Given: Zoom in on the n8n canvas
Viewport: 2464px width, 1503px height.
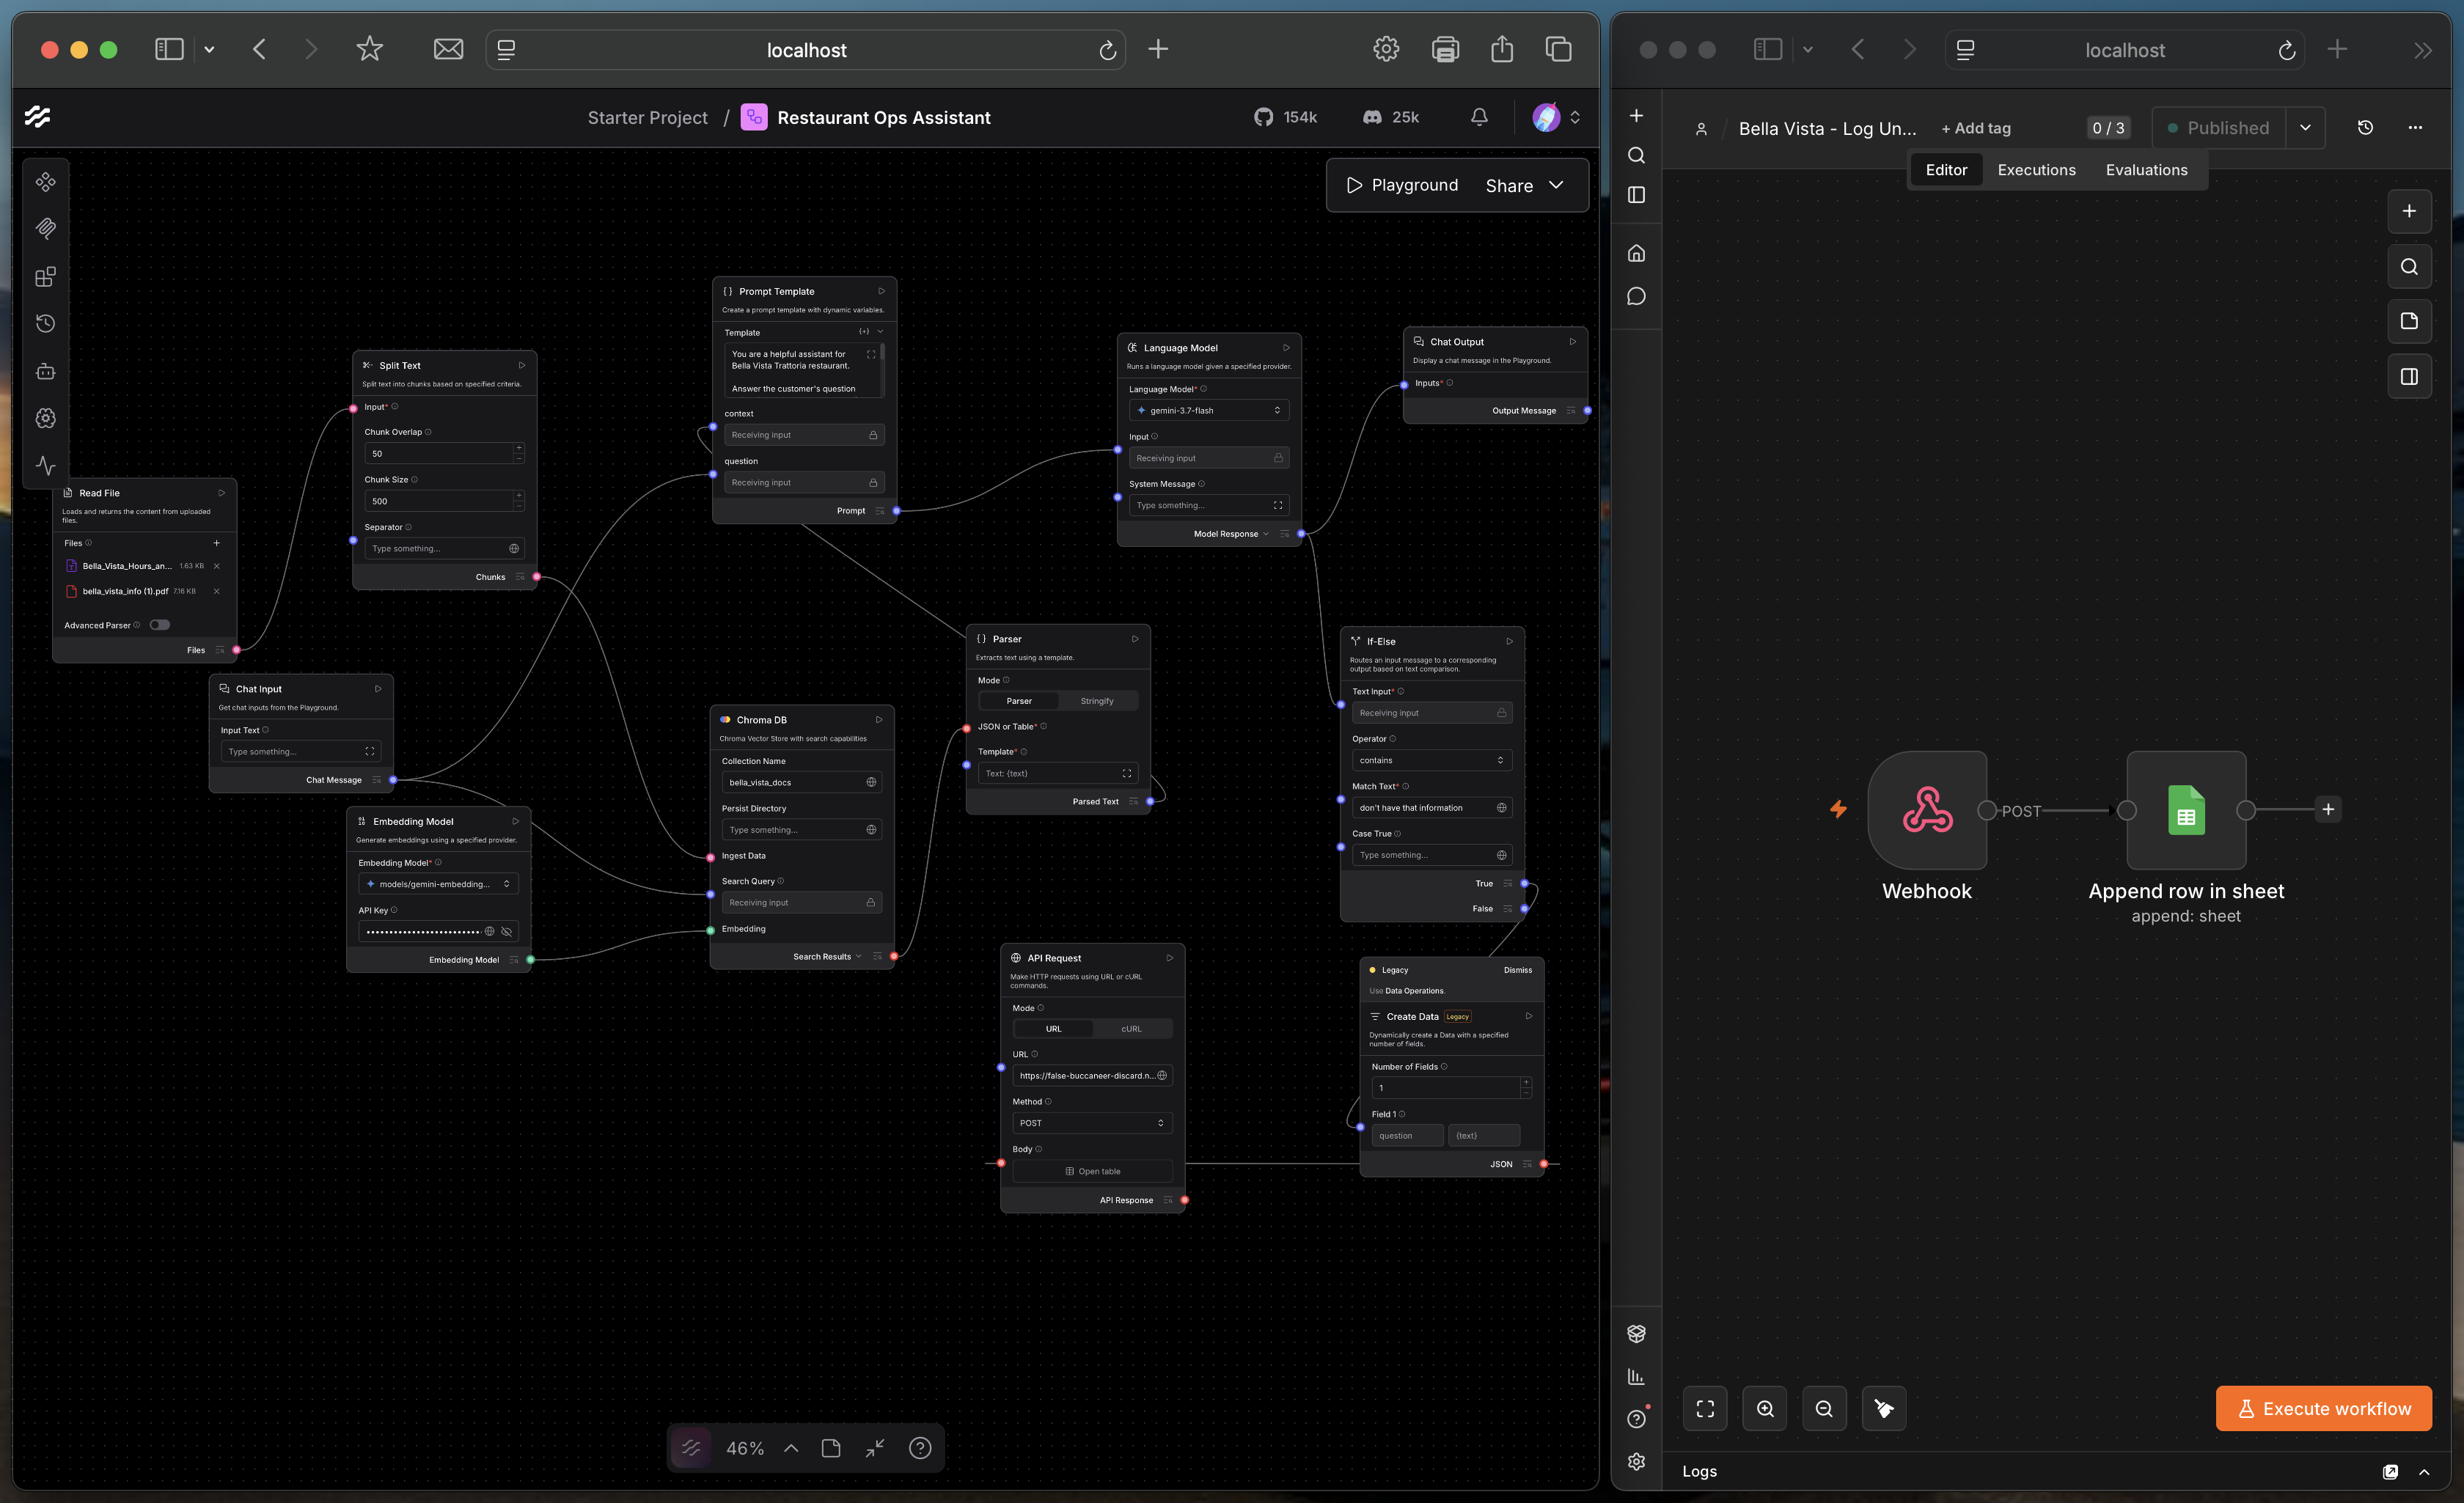Looking at the screenshot, I should (x=1765, y=1409).
